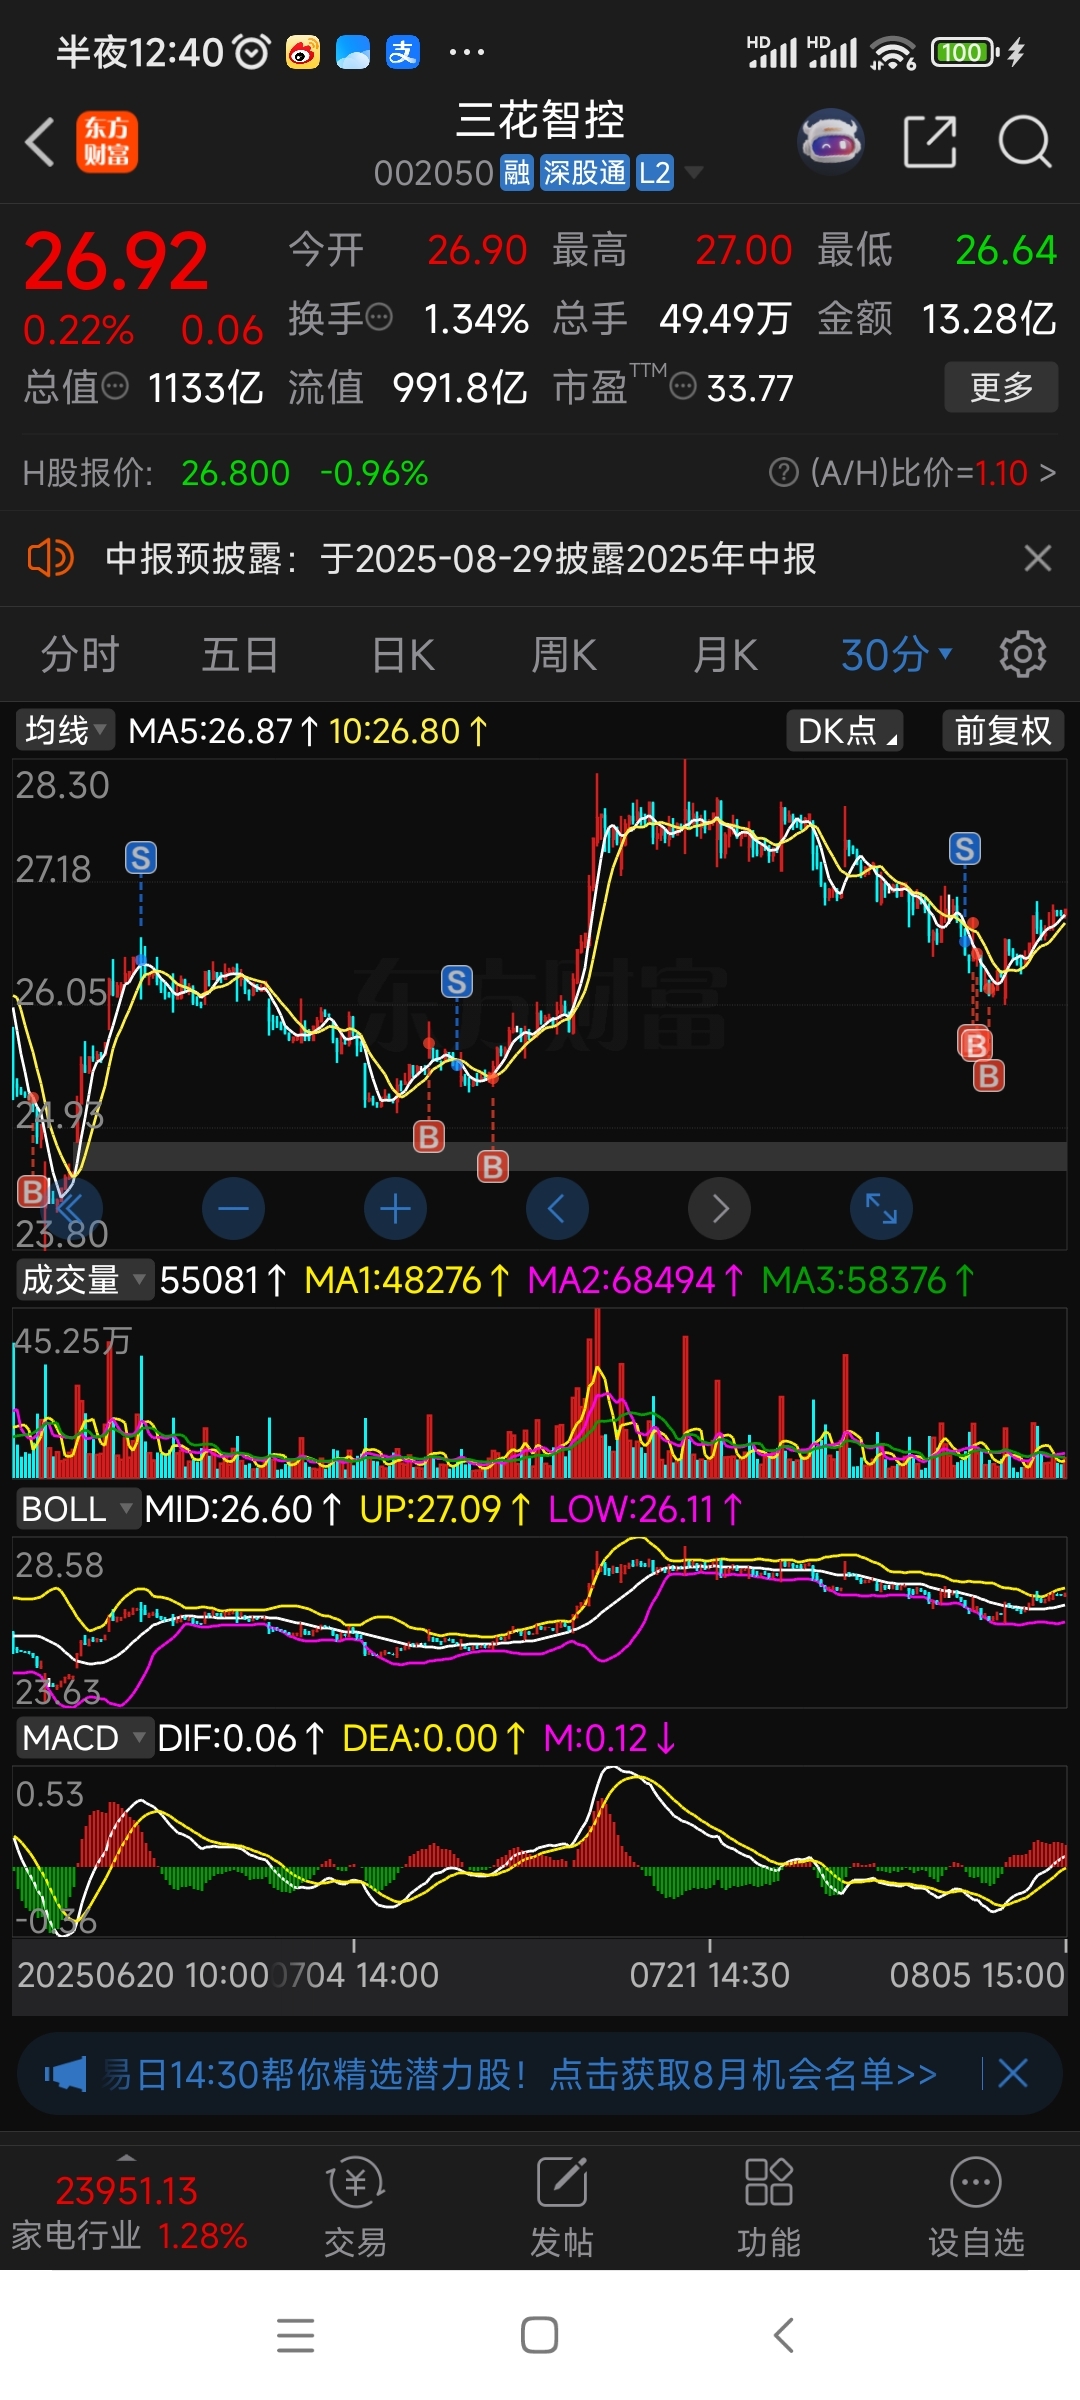
Task: Close the 8月机会名单 promo banner
Action: point(1013,2073)
